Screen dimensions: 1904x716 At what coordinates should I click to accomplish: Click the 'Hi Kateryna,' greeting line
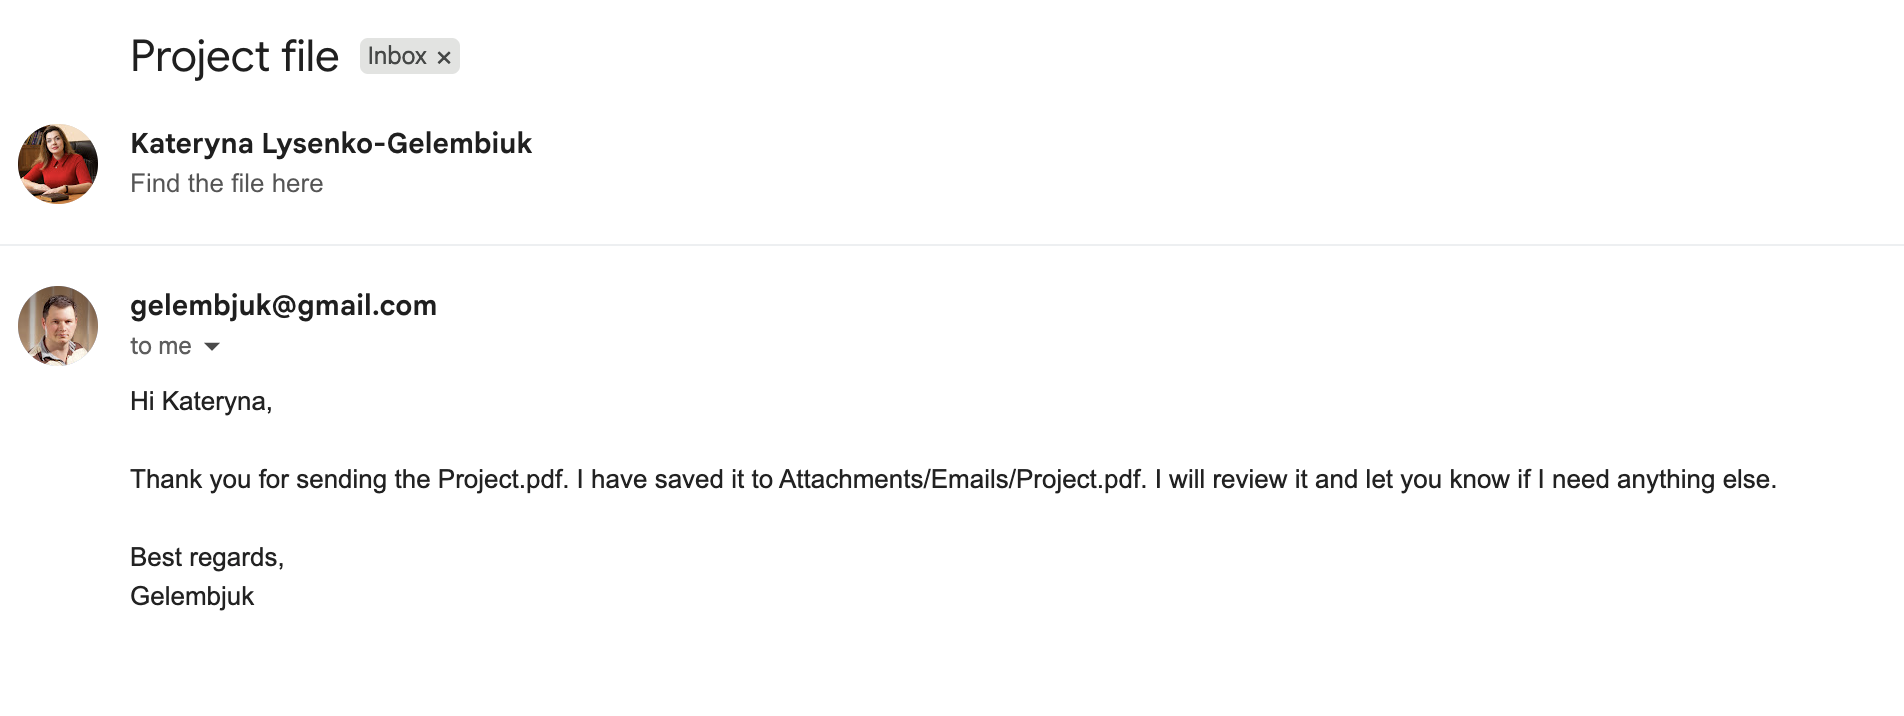click(x=201, y=401)
